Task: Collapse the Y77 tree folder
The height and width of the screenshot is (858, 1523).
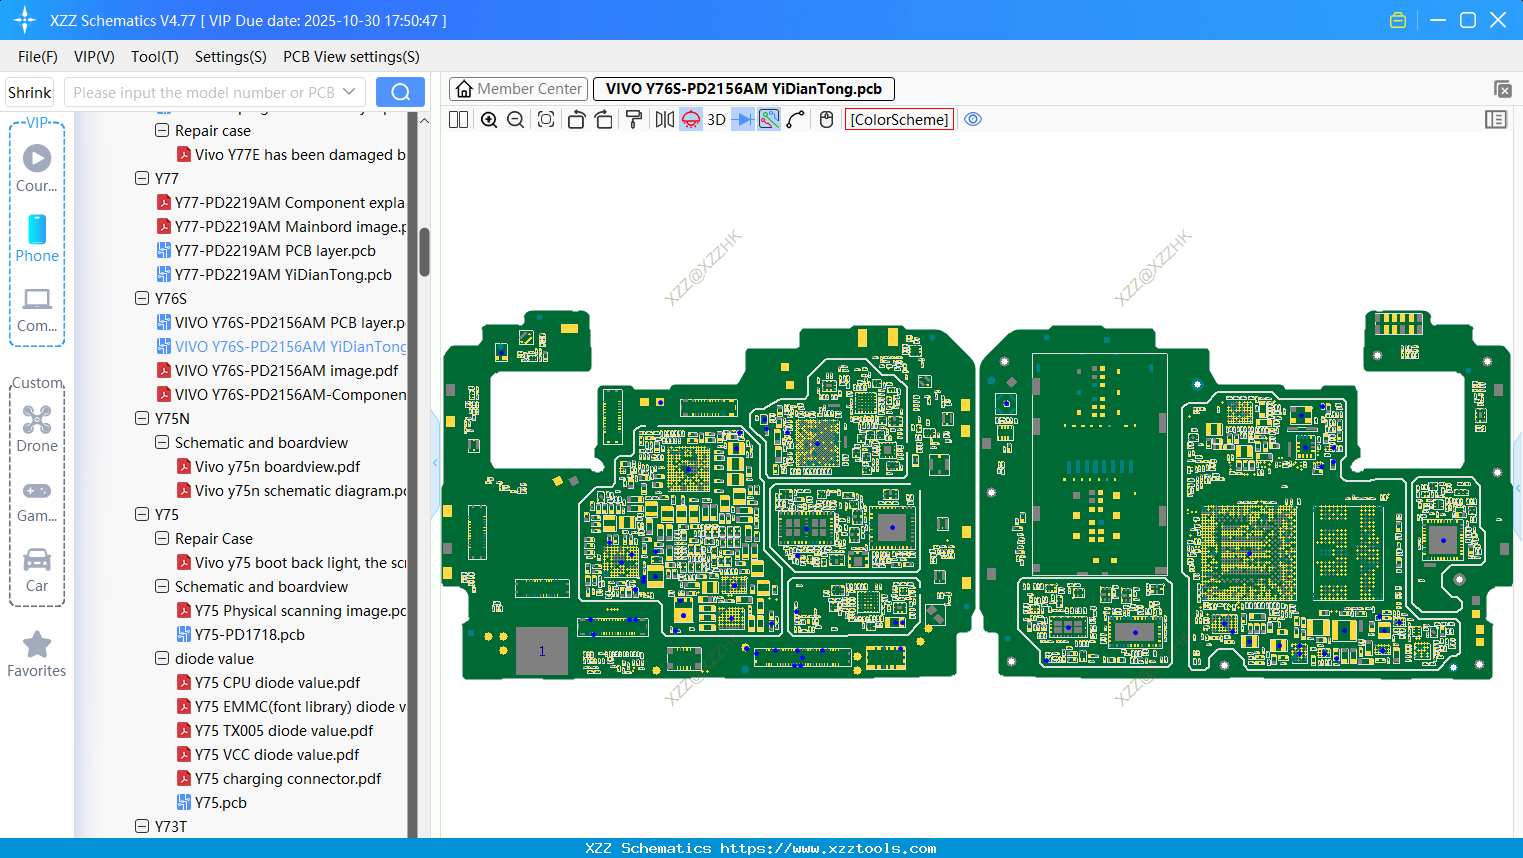Action: pyautogui.click(x=142, y=179)
